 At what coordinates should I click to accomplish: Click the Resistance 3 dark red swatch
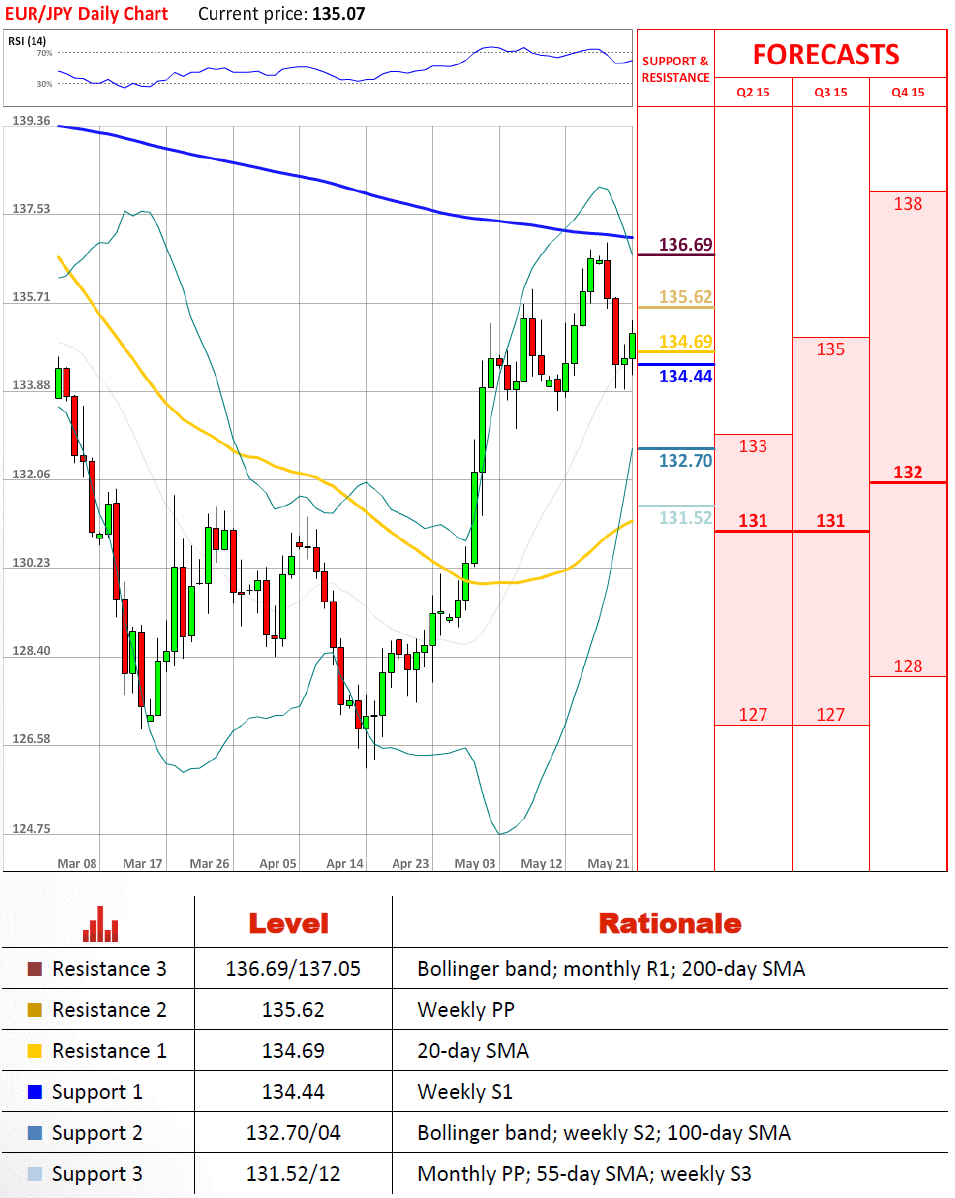(34, 969)
